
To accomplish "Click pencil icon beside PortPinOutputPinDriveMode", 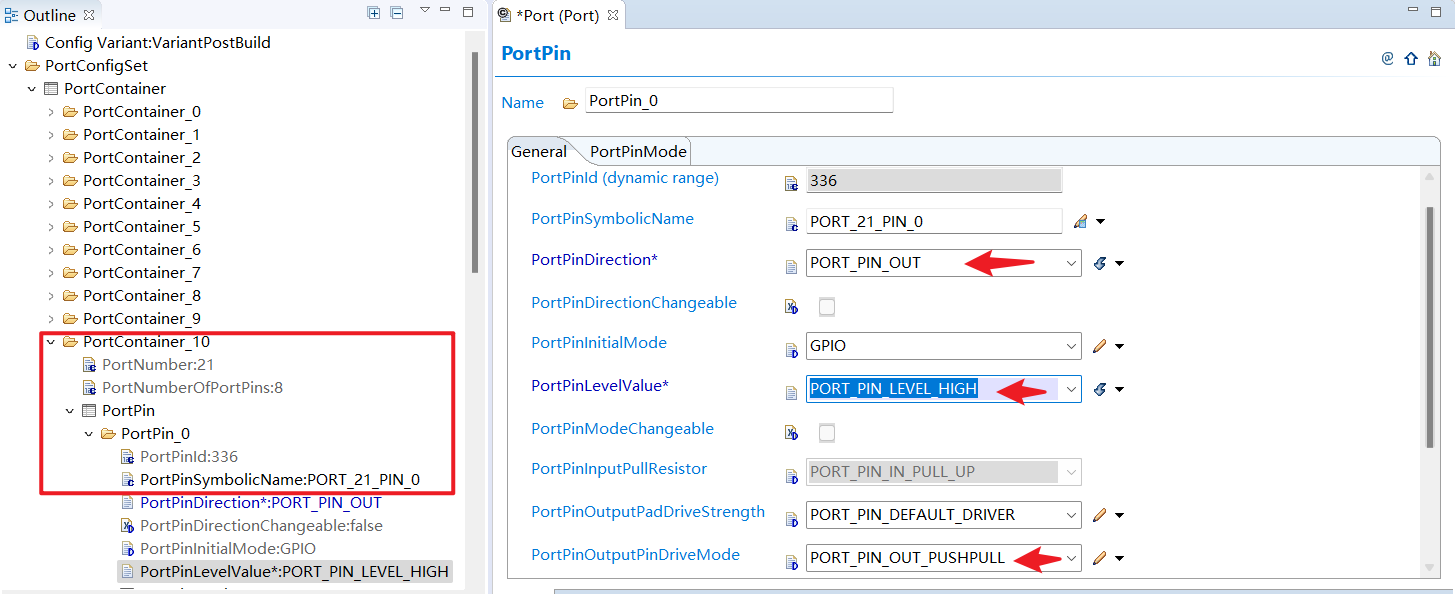I will tap(1099, 558).
